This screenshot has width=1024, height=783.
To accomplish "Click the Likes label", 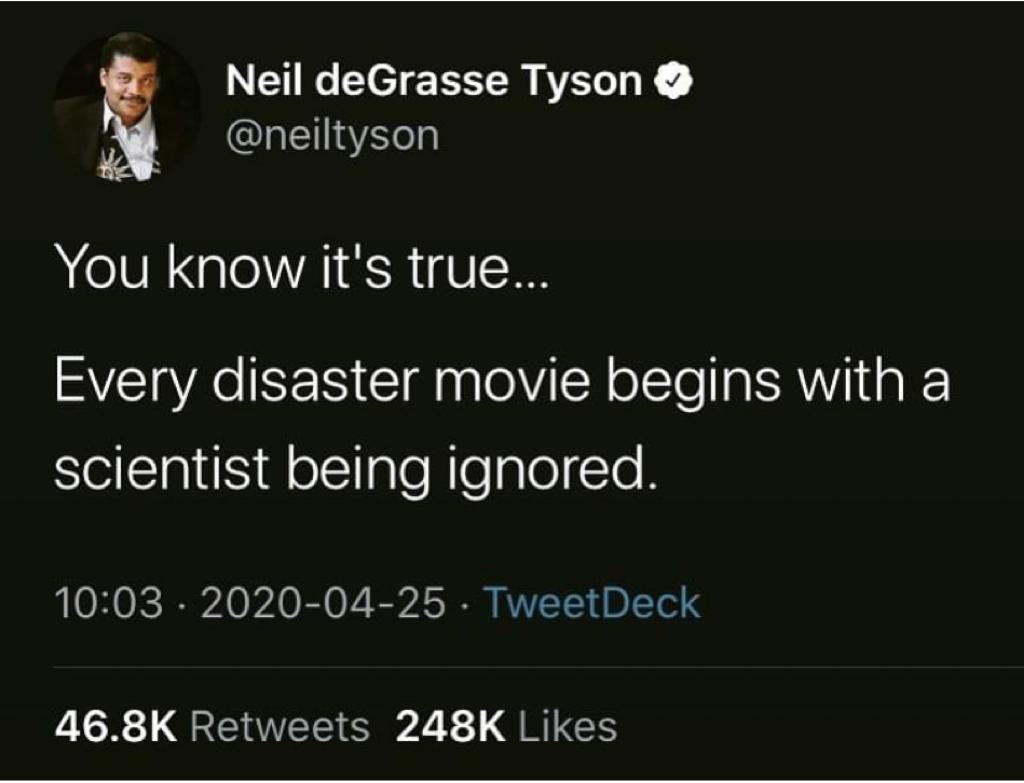I will pyautogui.click(x=568, y=726).
